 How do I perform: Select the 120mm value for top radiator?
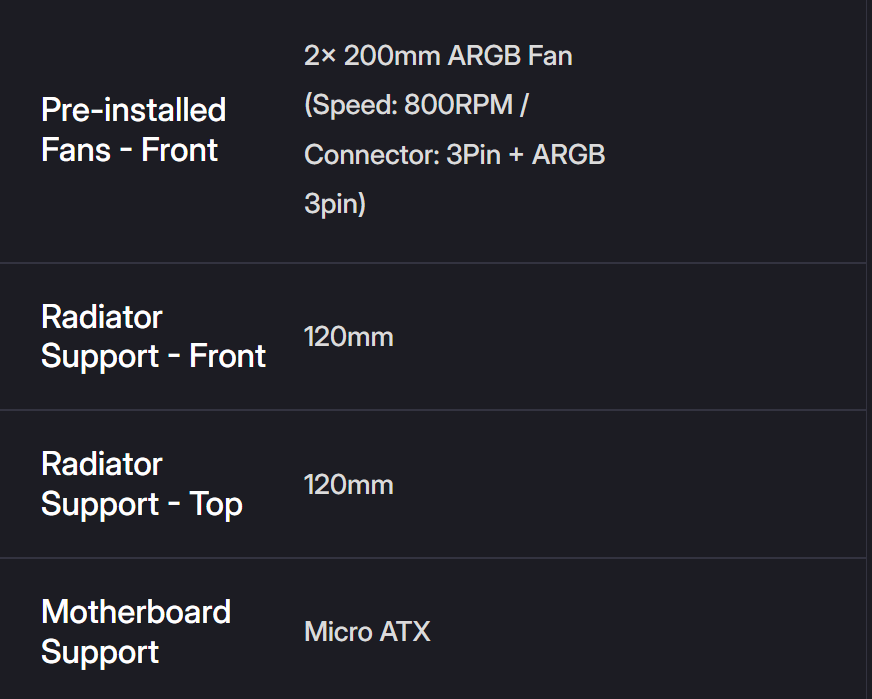(348, 485)
